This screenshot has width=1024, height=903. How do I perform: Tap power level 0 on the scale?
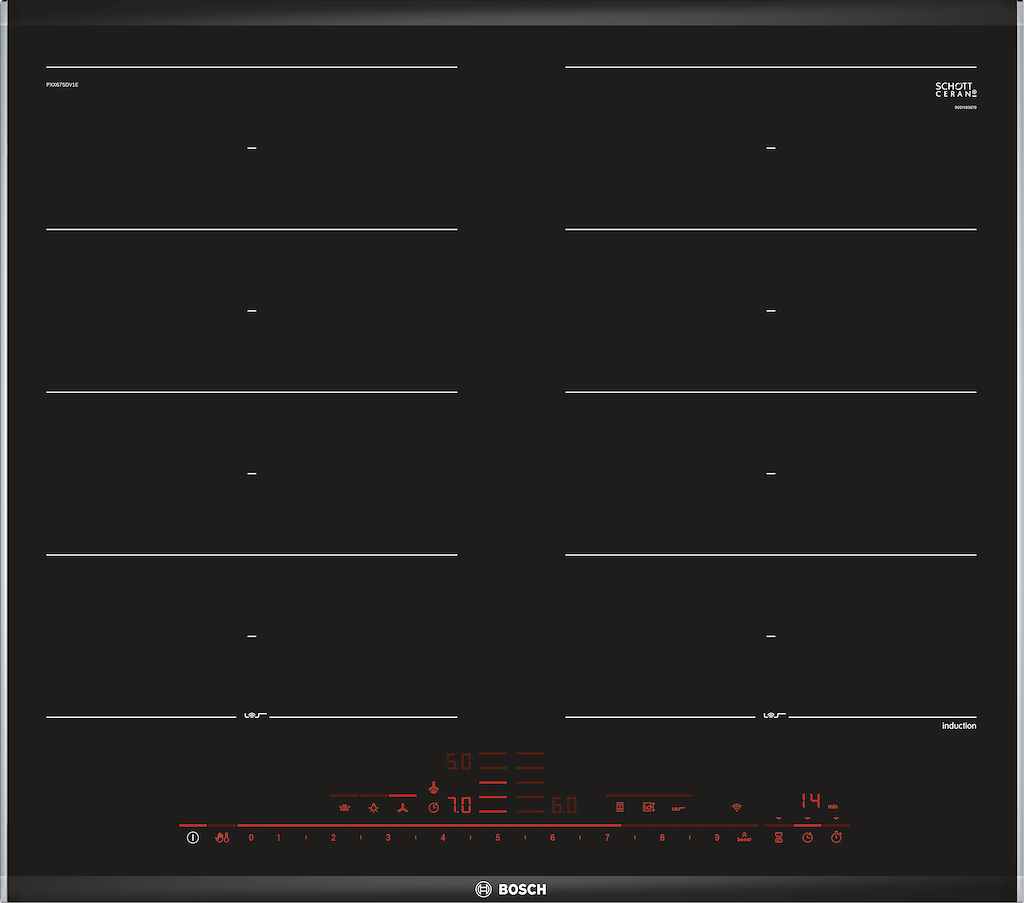pos(251,837)
